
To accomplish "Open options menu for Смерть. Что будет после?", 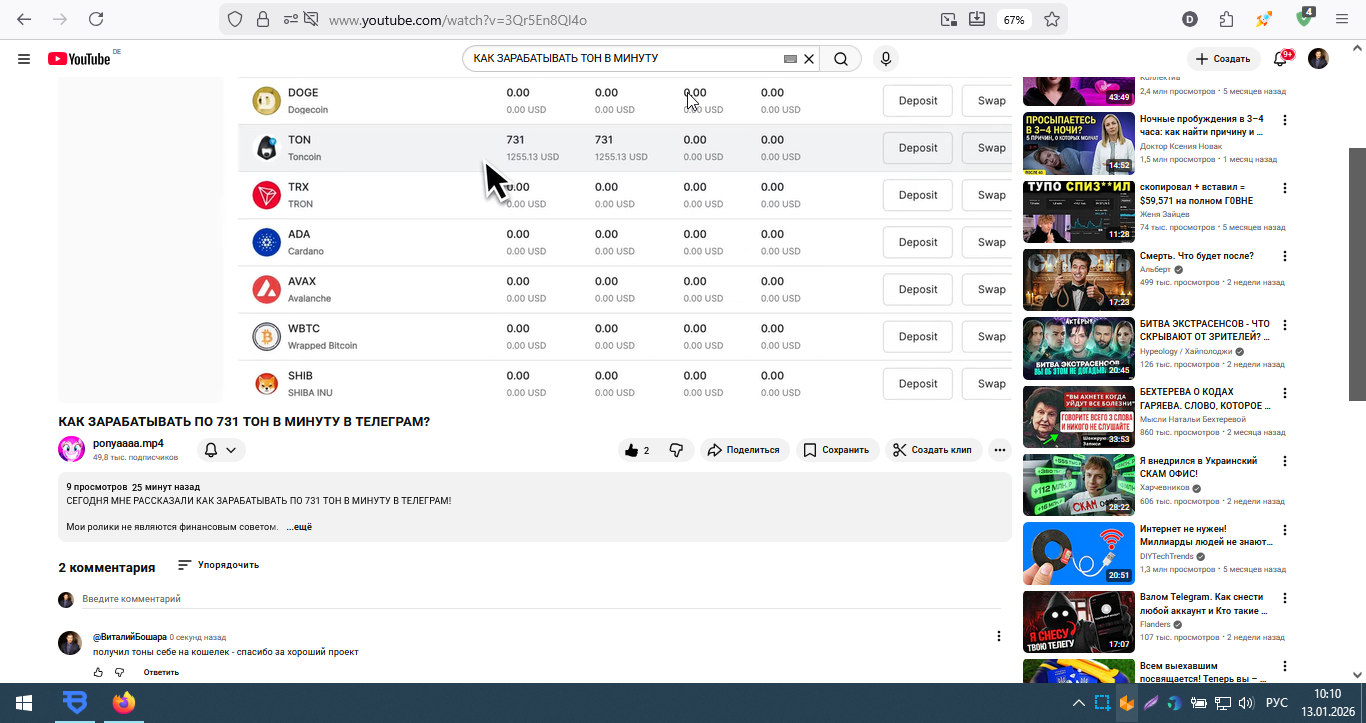I will coord(1285,257).
